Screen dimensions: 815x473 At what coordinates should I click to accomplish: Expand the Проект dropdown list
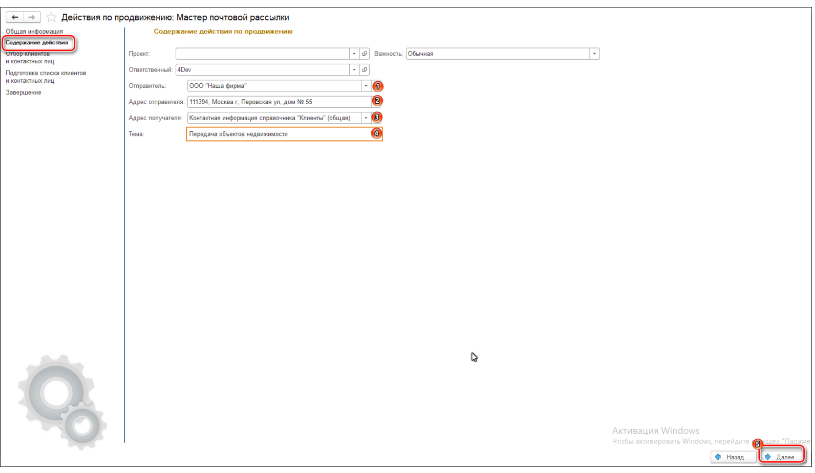[x=354, y=54]
